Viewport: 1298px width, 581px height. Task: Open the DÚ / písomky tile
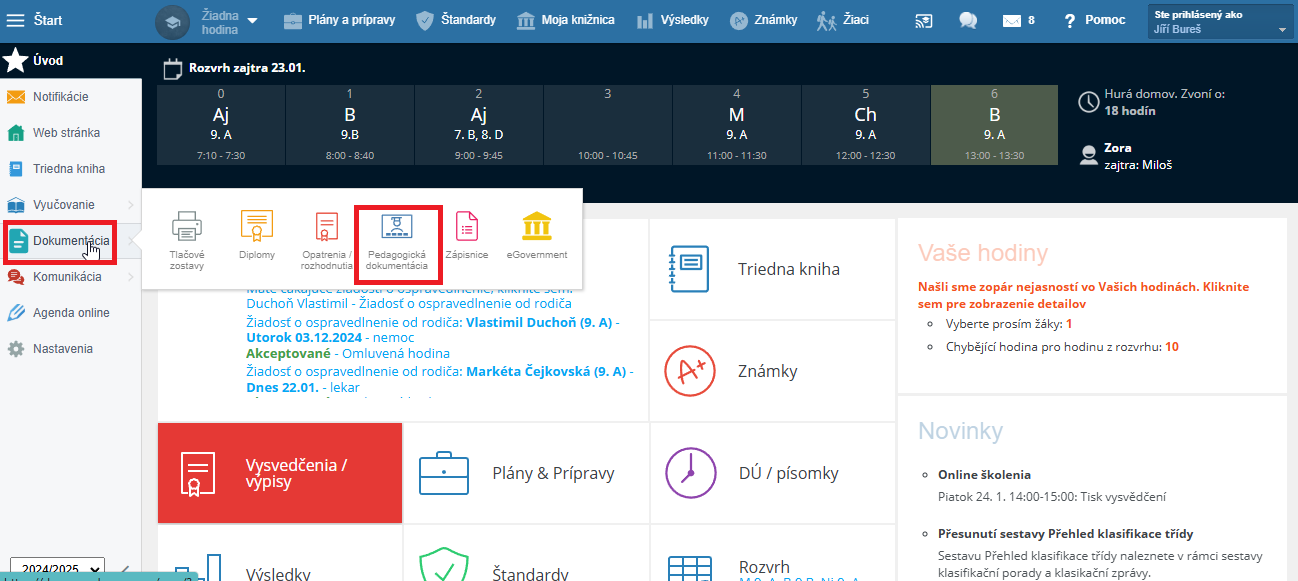pos(772,473)
